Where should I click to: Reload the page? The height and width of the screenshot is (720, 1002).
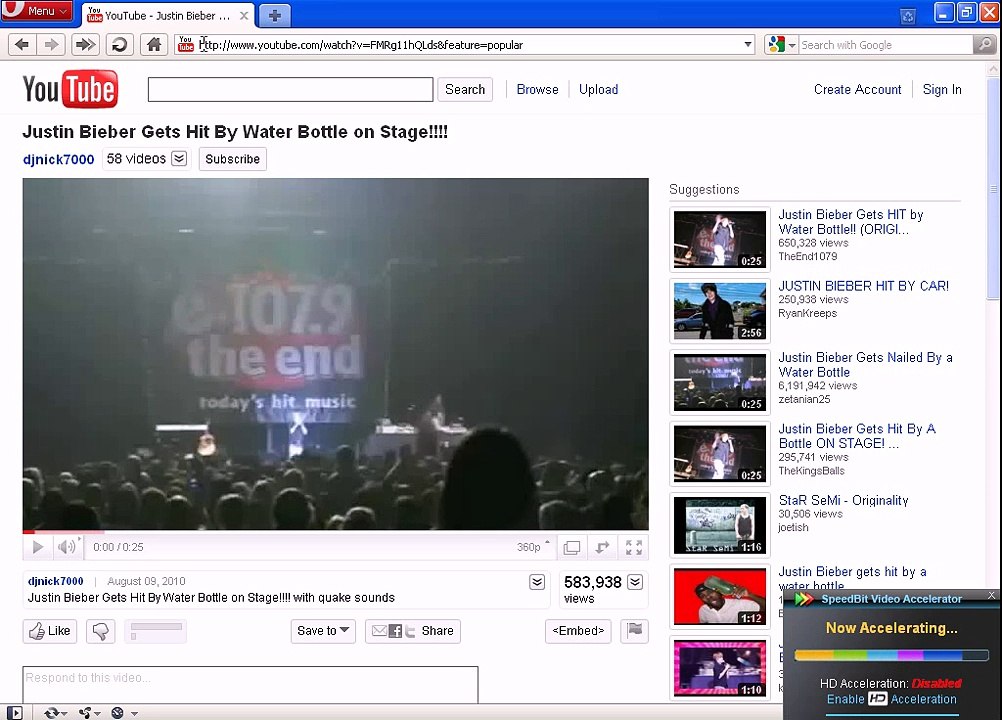tap(119, 45)
